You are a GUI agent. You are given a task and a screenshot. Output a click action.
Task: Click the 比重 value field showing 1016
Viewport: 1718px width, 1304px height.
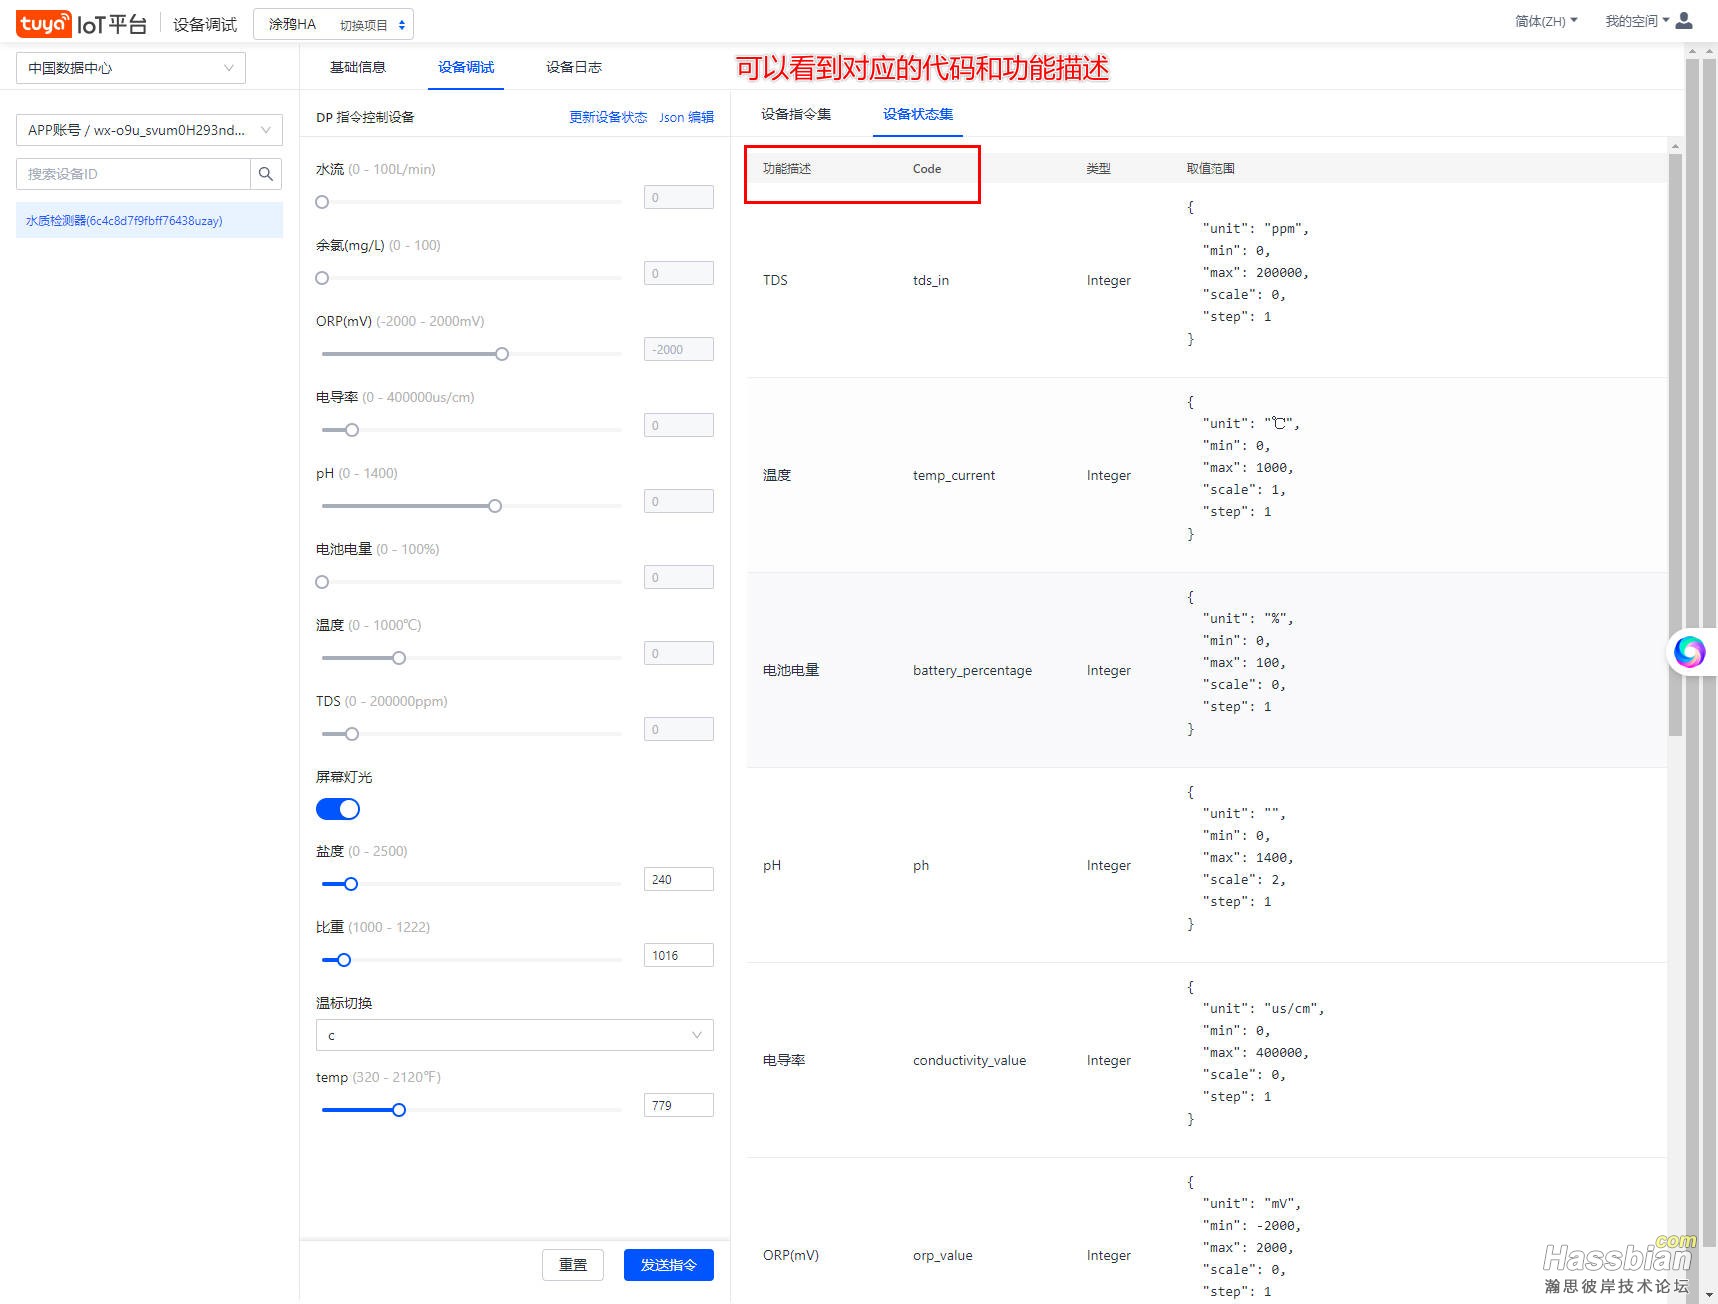679,955
